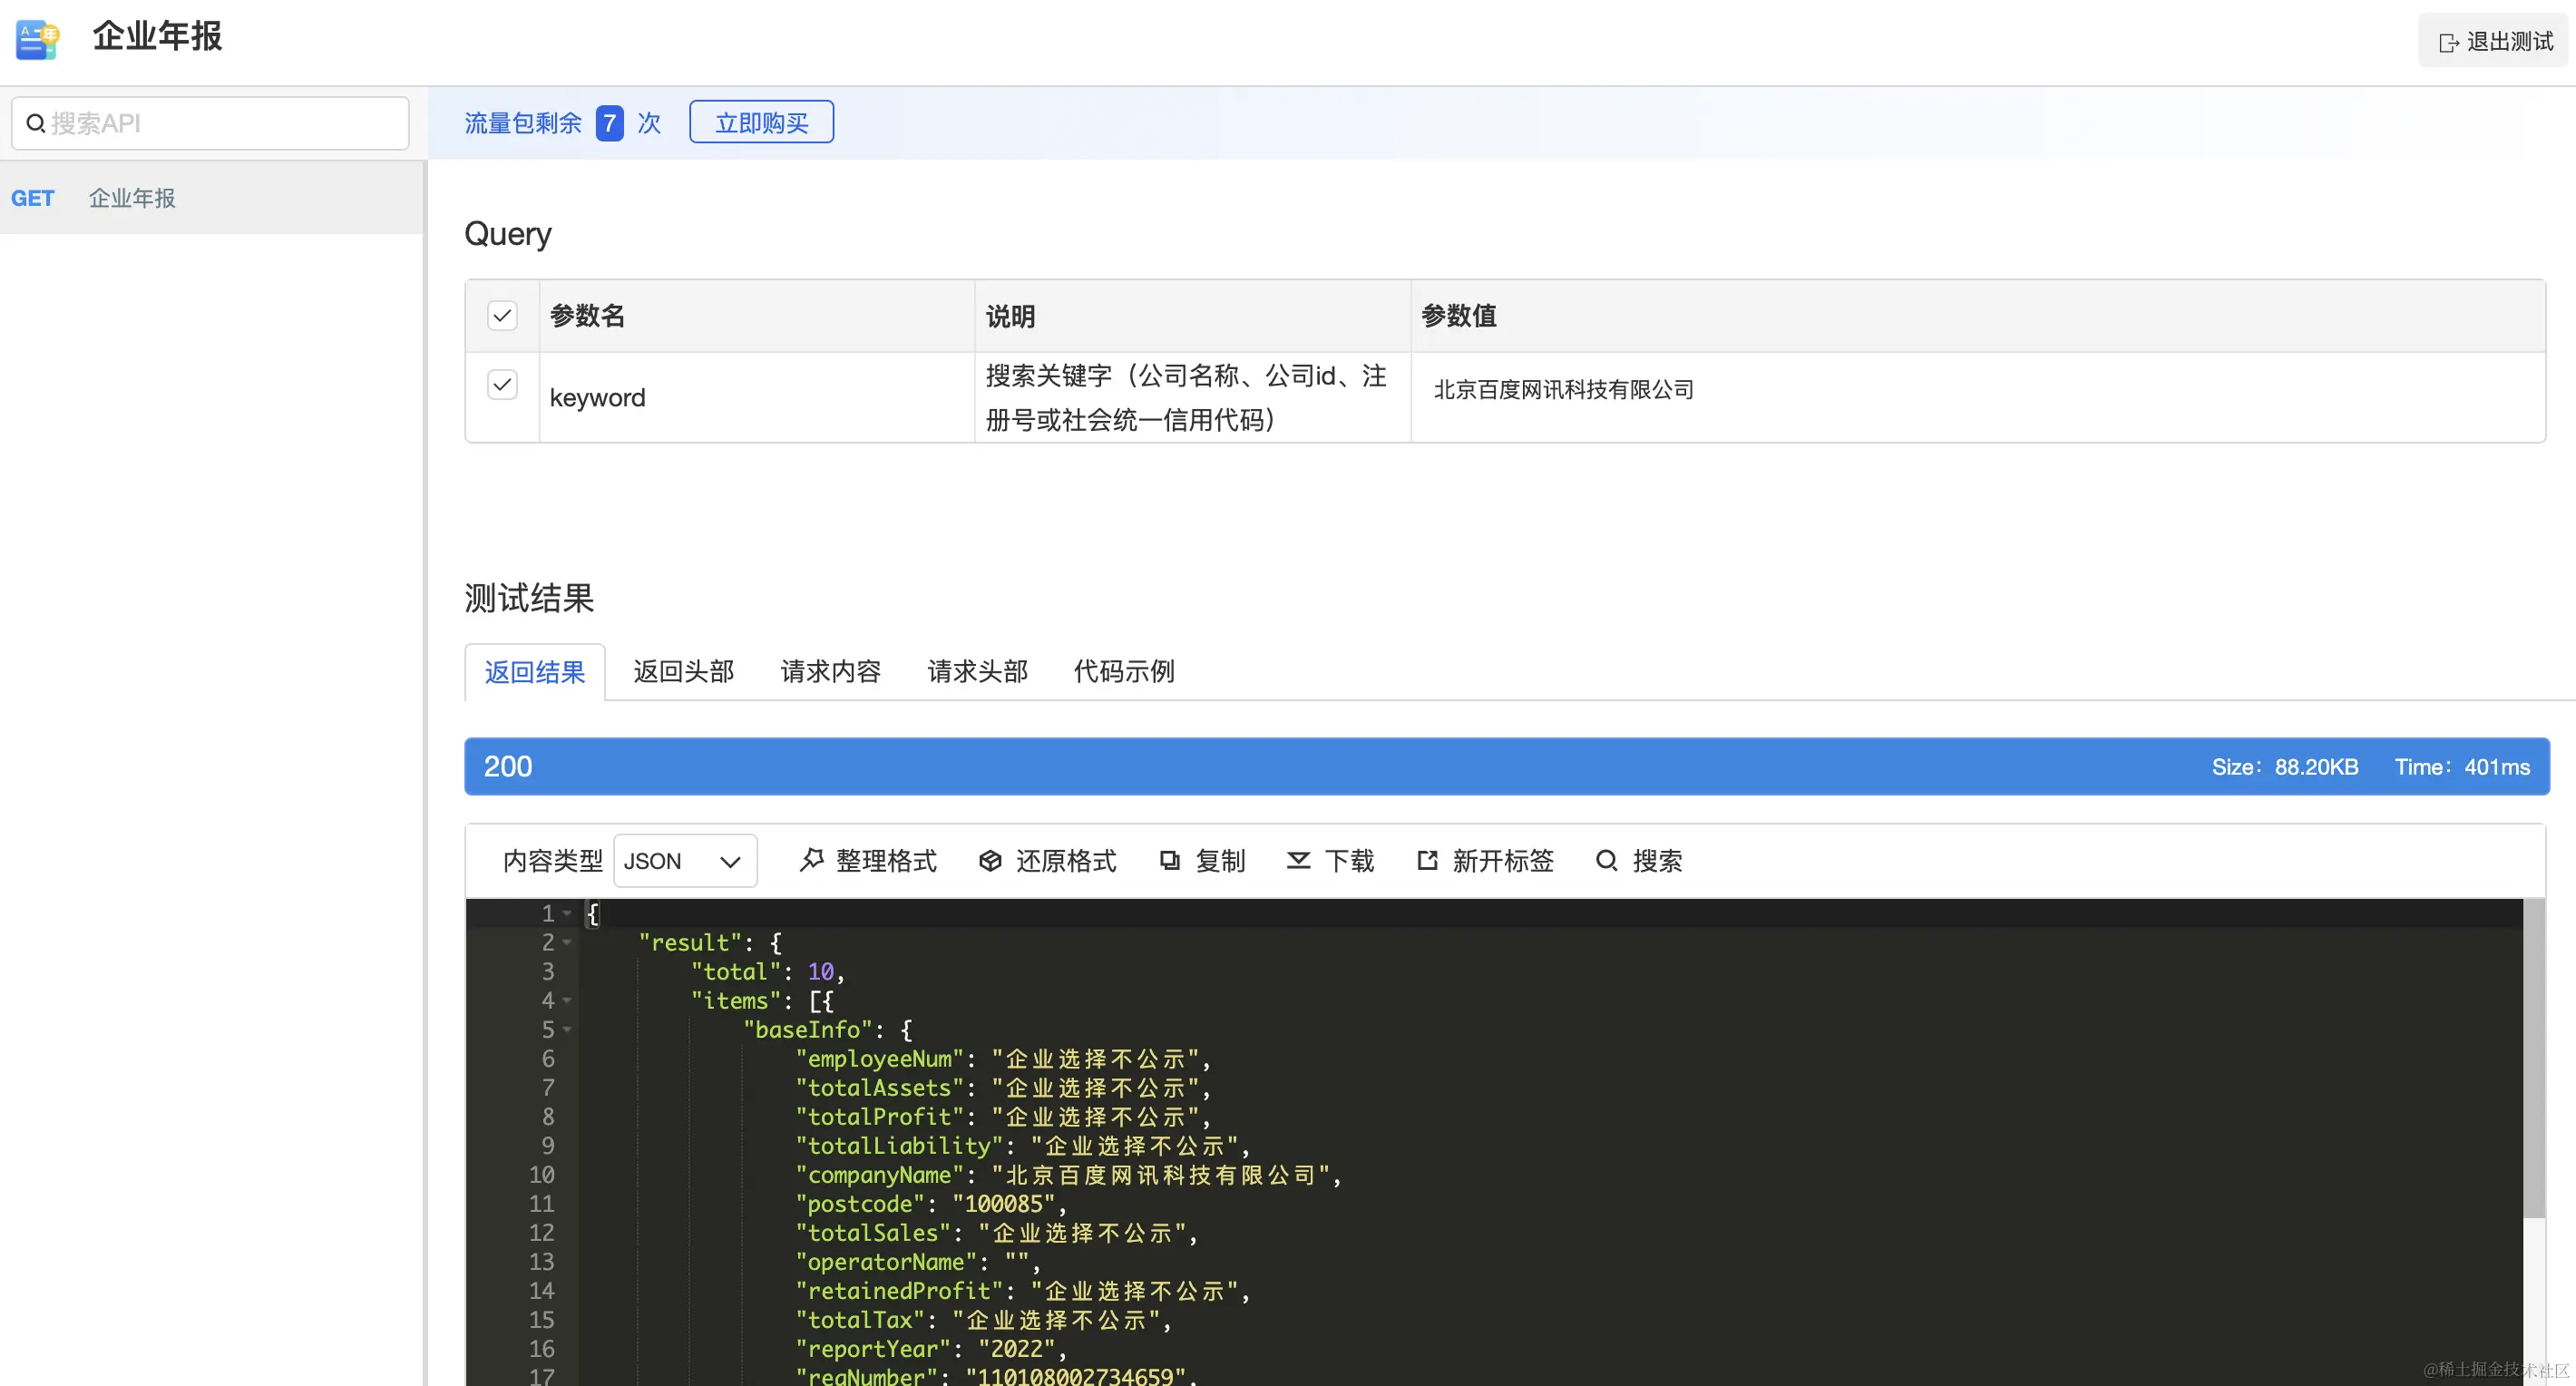The height and width of the screenshot is (1386, 2576).
Task: Click the 退出测试 exit icon
Action: coord(2448,42)
